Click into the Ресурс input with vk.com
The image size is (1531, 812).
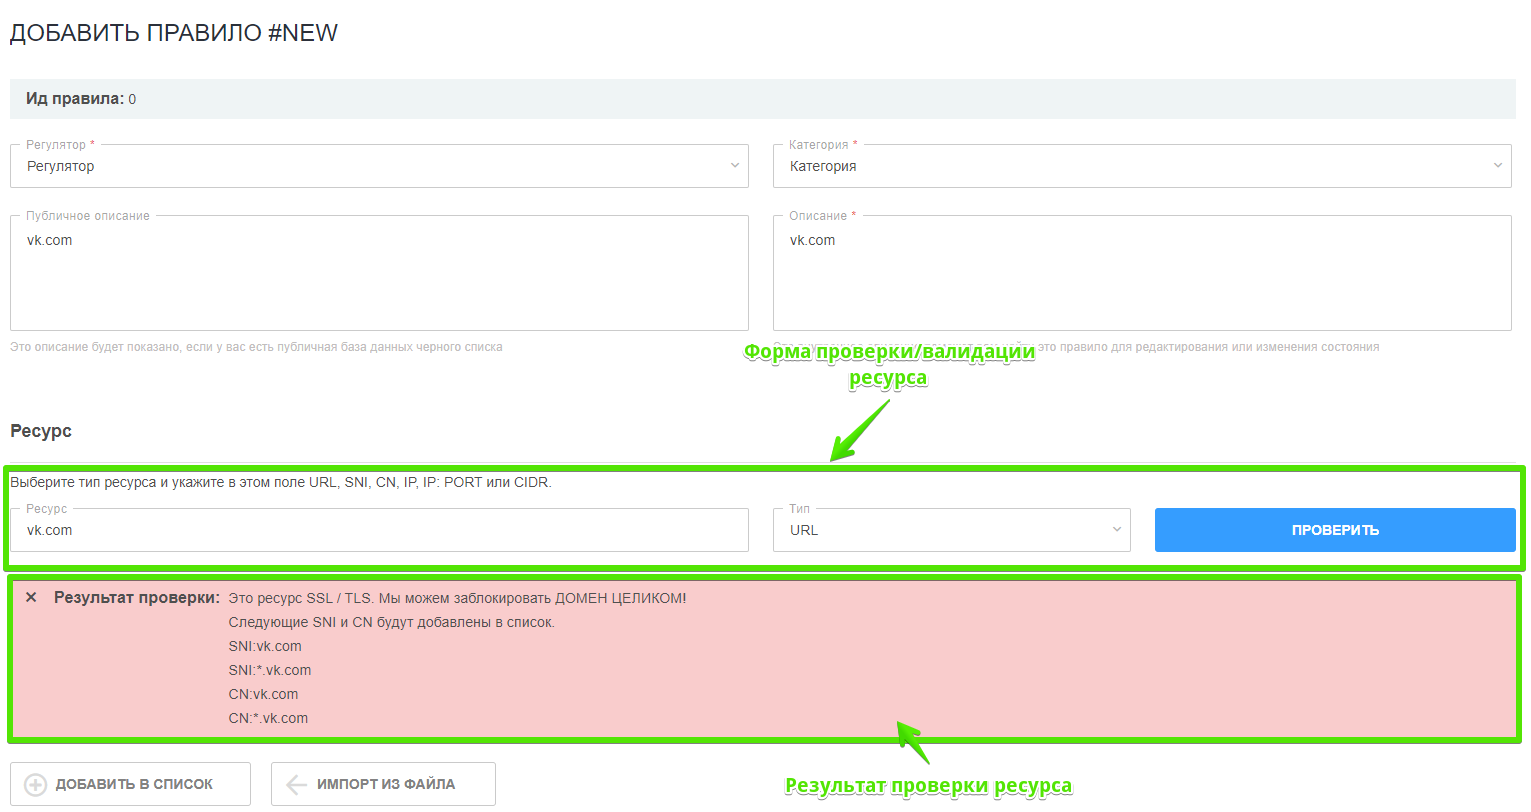click(x=379, y=530)
